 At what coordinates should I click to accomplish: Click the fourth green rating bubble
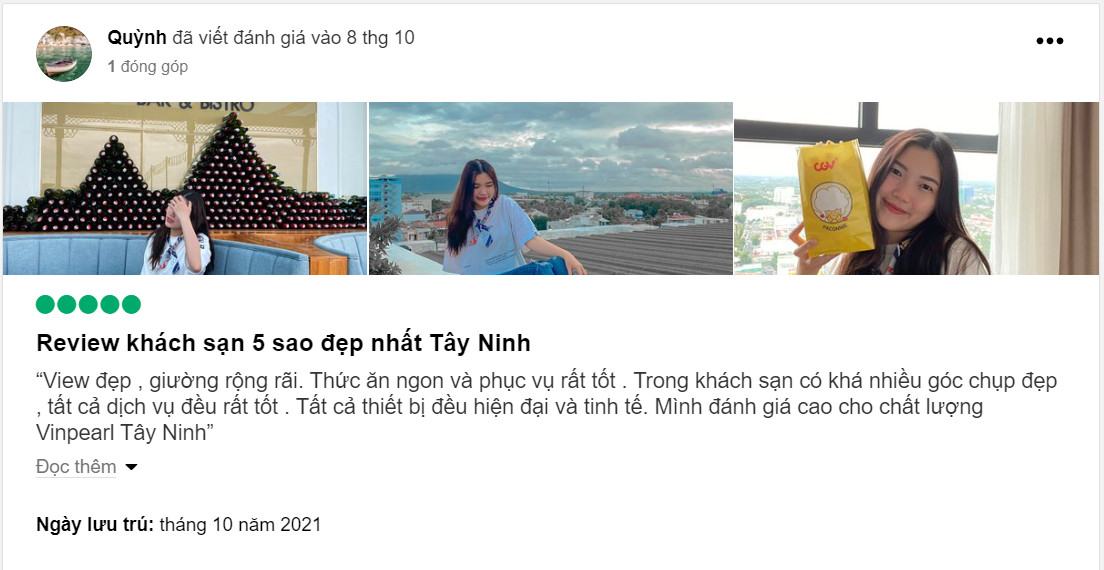(110, 305)
